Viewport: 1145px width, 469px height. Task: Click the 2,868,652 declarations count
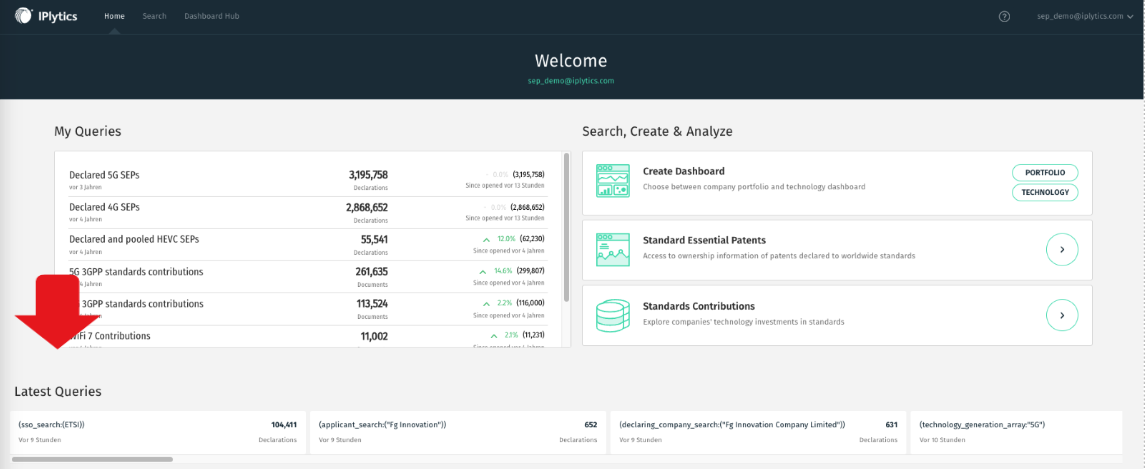coord(367,207)
